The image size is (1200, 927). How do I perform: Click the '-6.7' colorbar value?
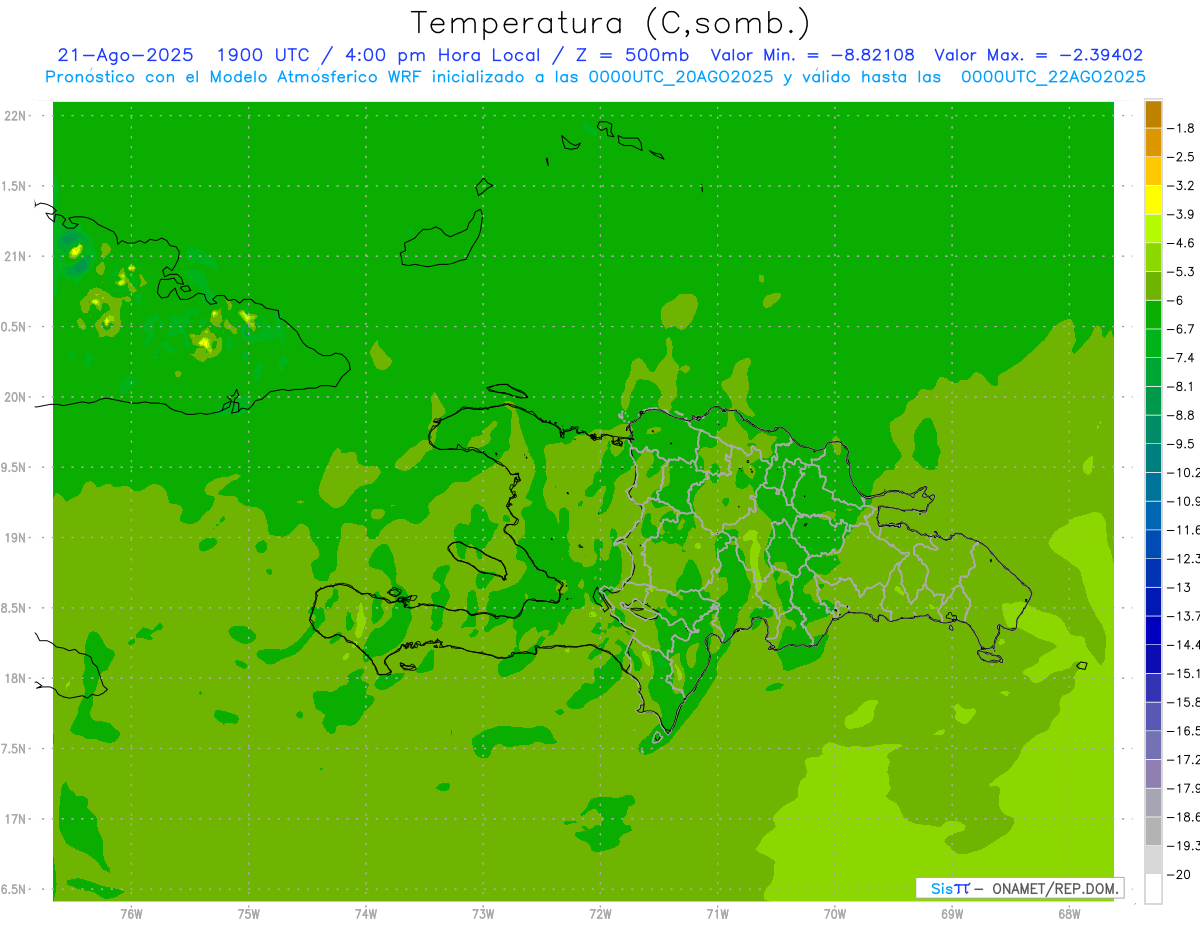1181,329
